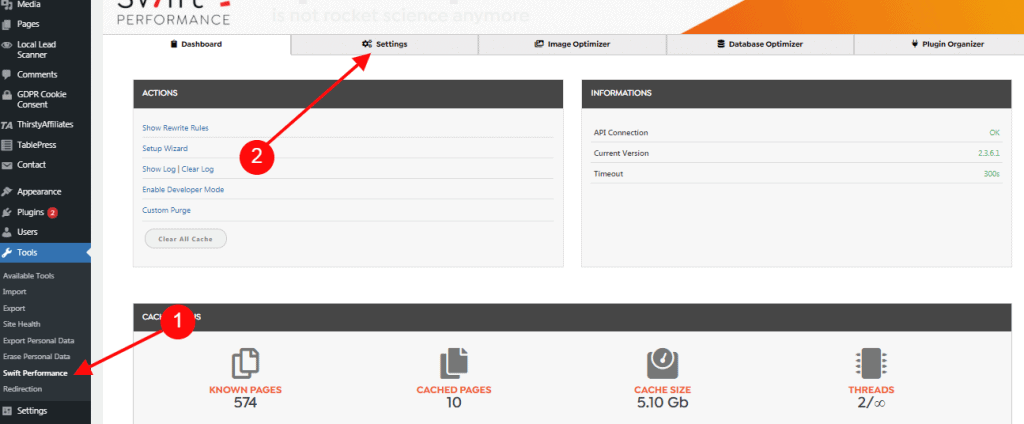Viewport: 1024px width, 424px height.
Task: Click the Plugins plug icon in sidebar
Action: click(x=7, y=212)
